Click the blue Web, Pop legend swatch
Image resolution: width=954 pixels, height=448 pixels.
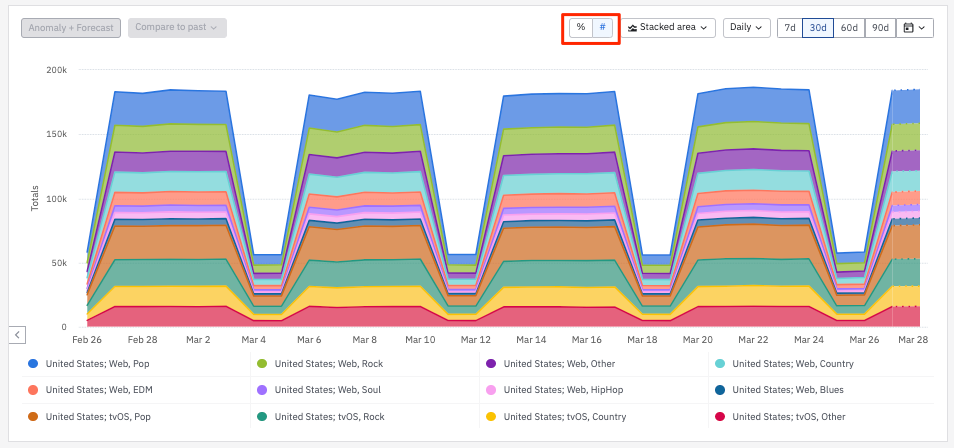(x=33, y=364)
